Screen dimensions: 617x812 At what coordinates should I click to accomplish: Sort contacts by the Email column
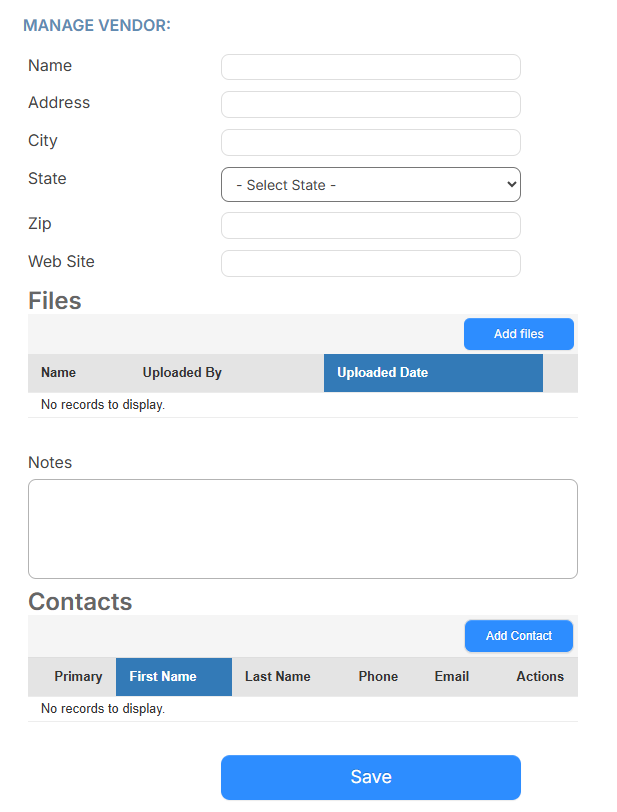click(x=451, y=676)
